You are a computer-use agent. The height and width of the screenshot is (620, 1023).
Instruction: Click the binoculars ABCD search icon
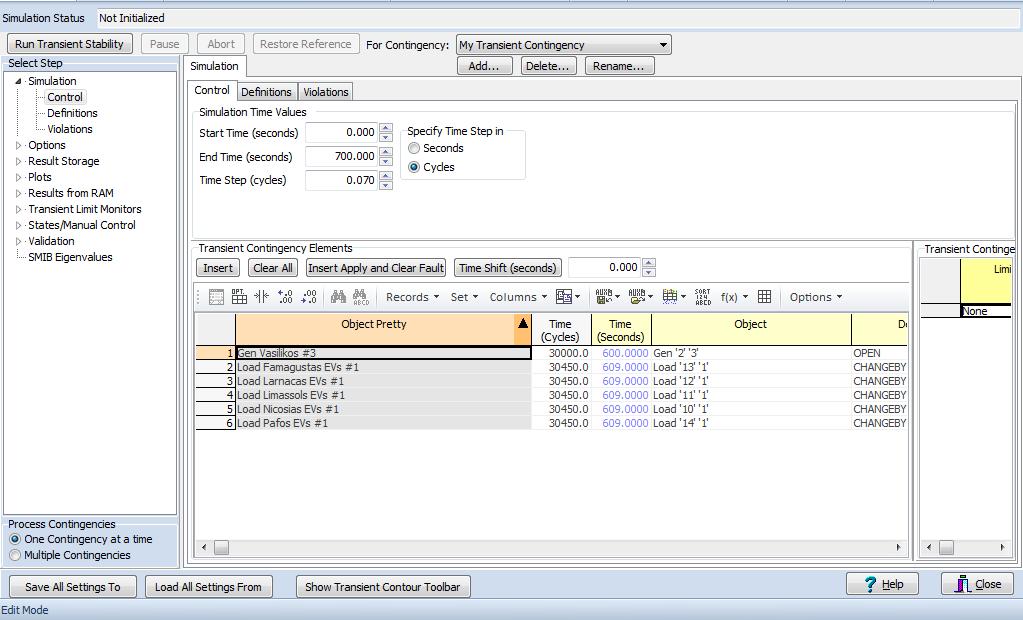[x=361, y=297]
